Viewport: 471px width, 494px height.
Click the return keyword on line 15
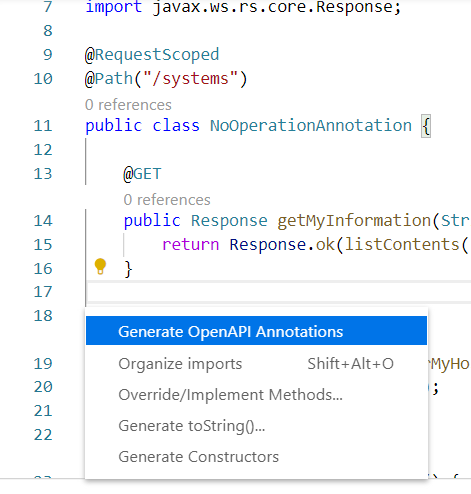pos(190,245)
